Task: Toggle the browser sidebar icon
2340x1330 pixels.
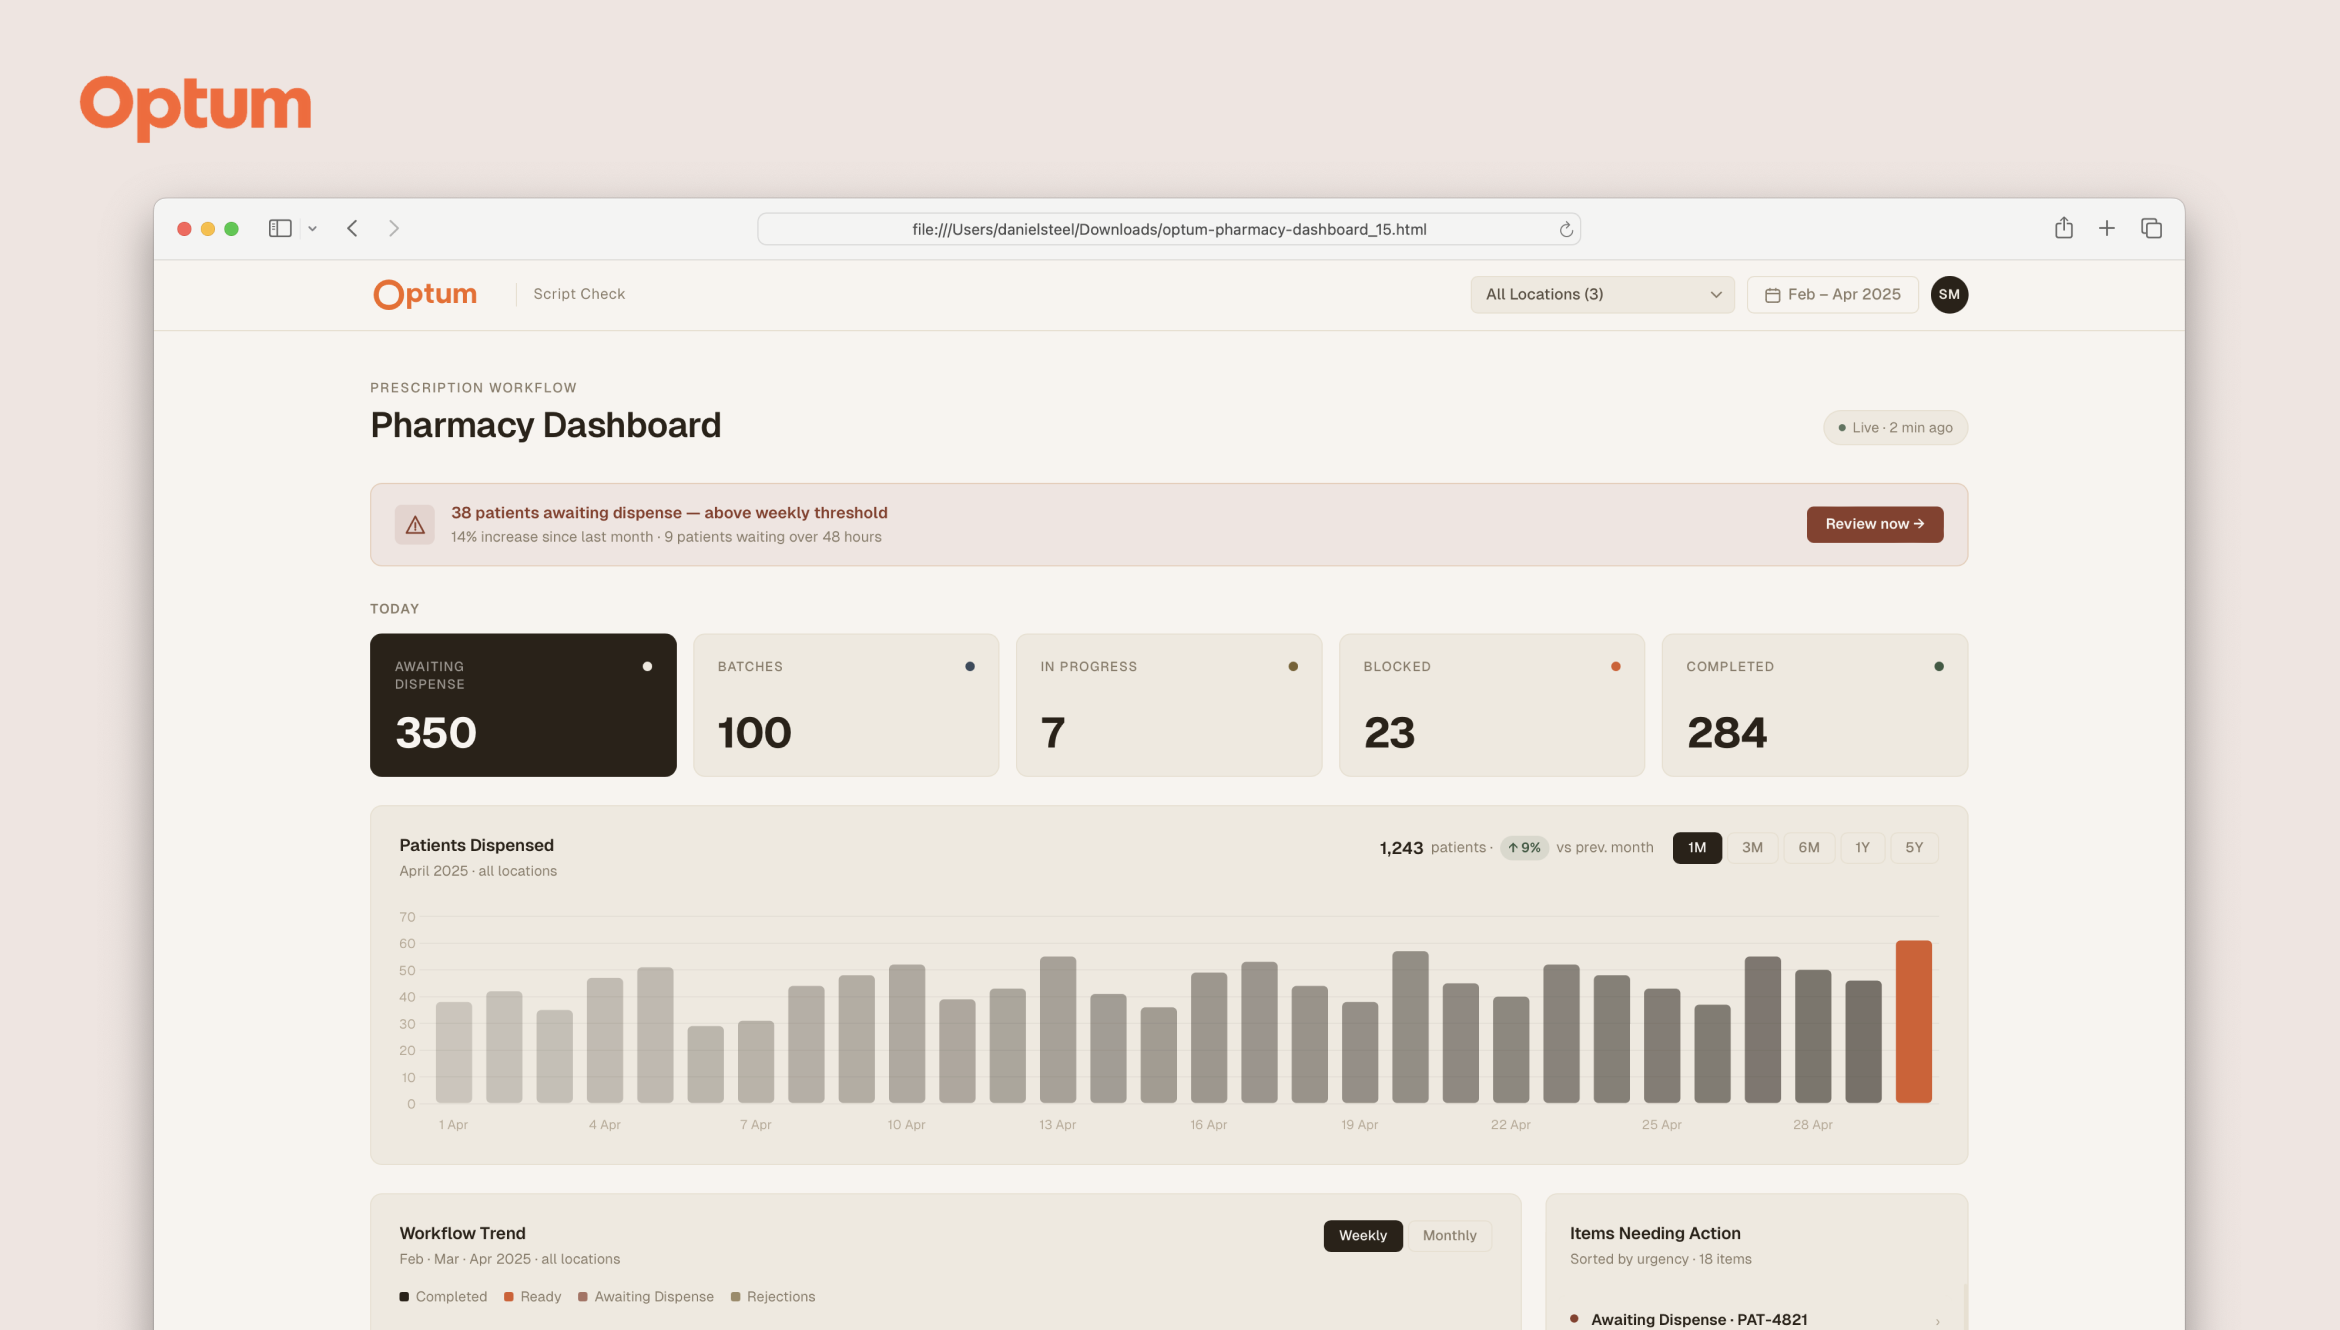Action: [x=280, y=229]
